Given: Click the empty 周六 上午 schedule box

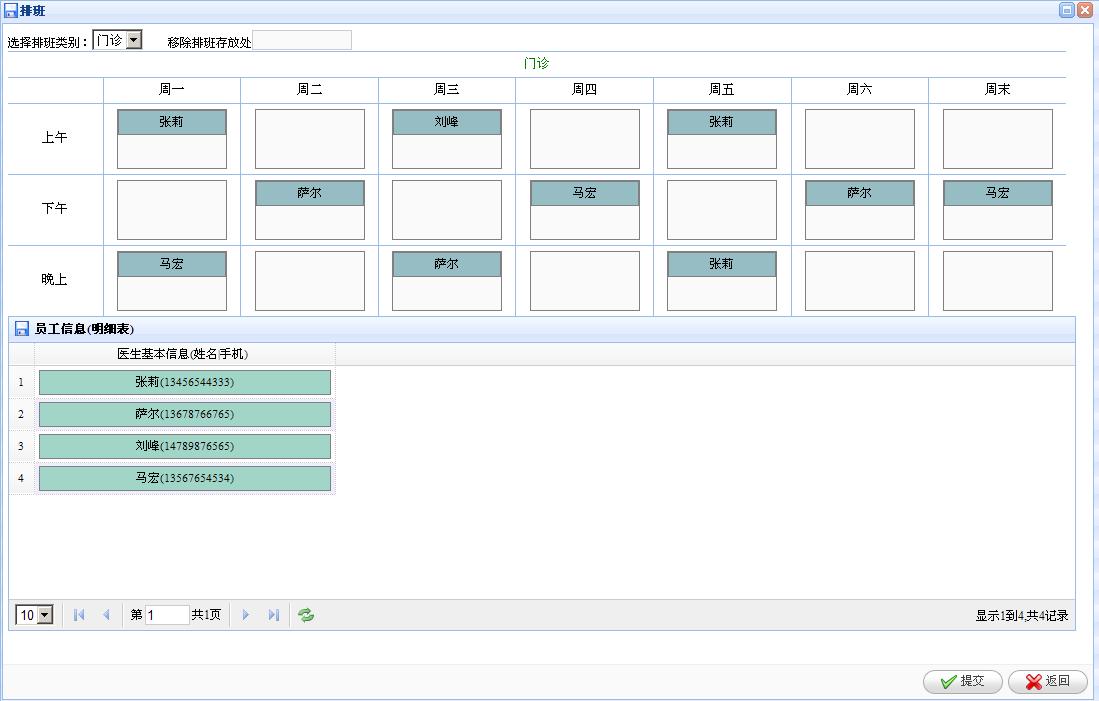Looking at the screenshot, I should 859,139.
